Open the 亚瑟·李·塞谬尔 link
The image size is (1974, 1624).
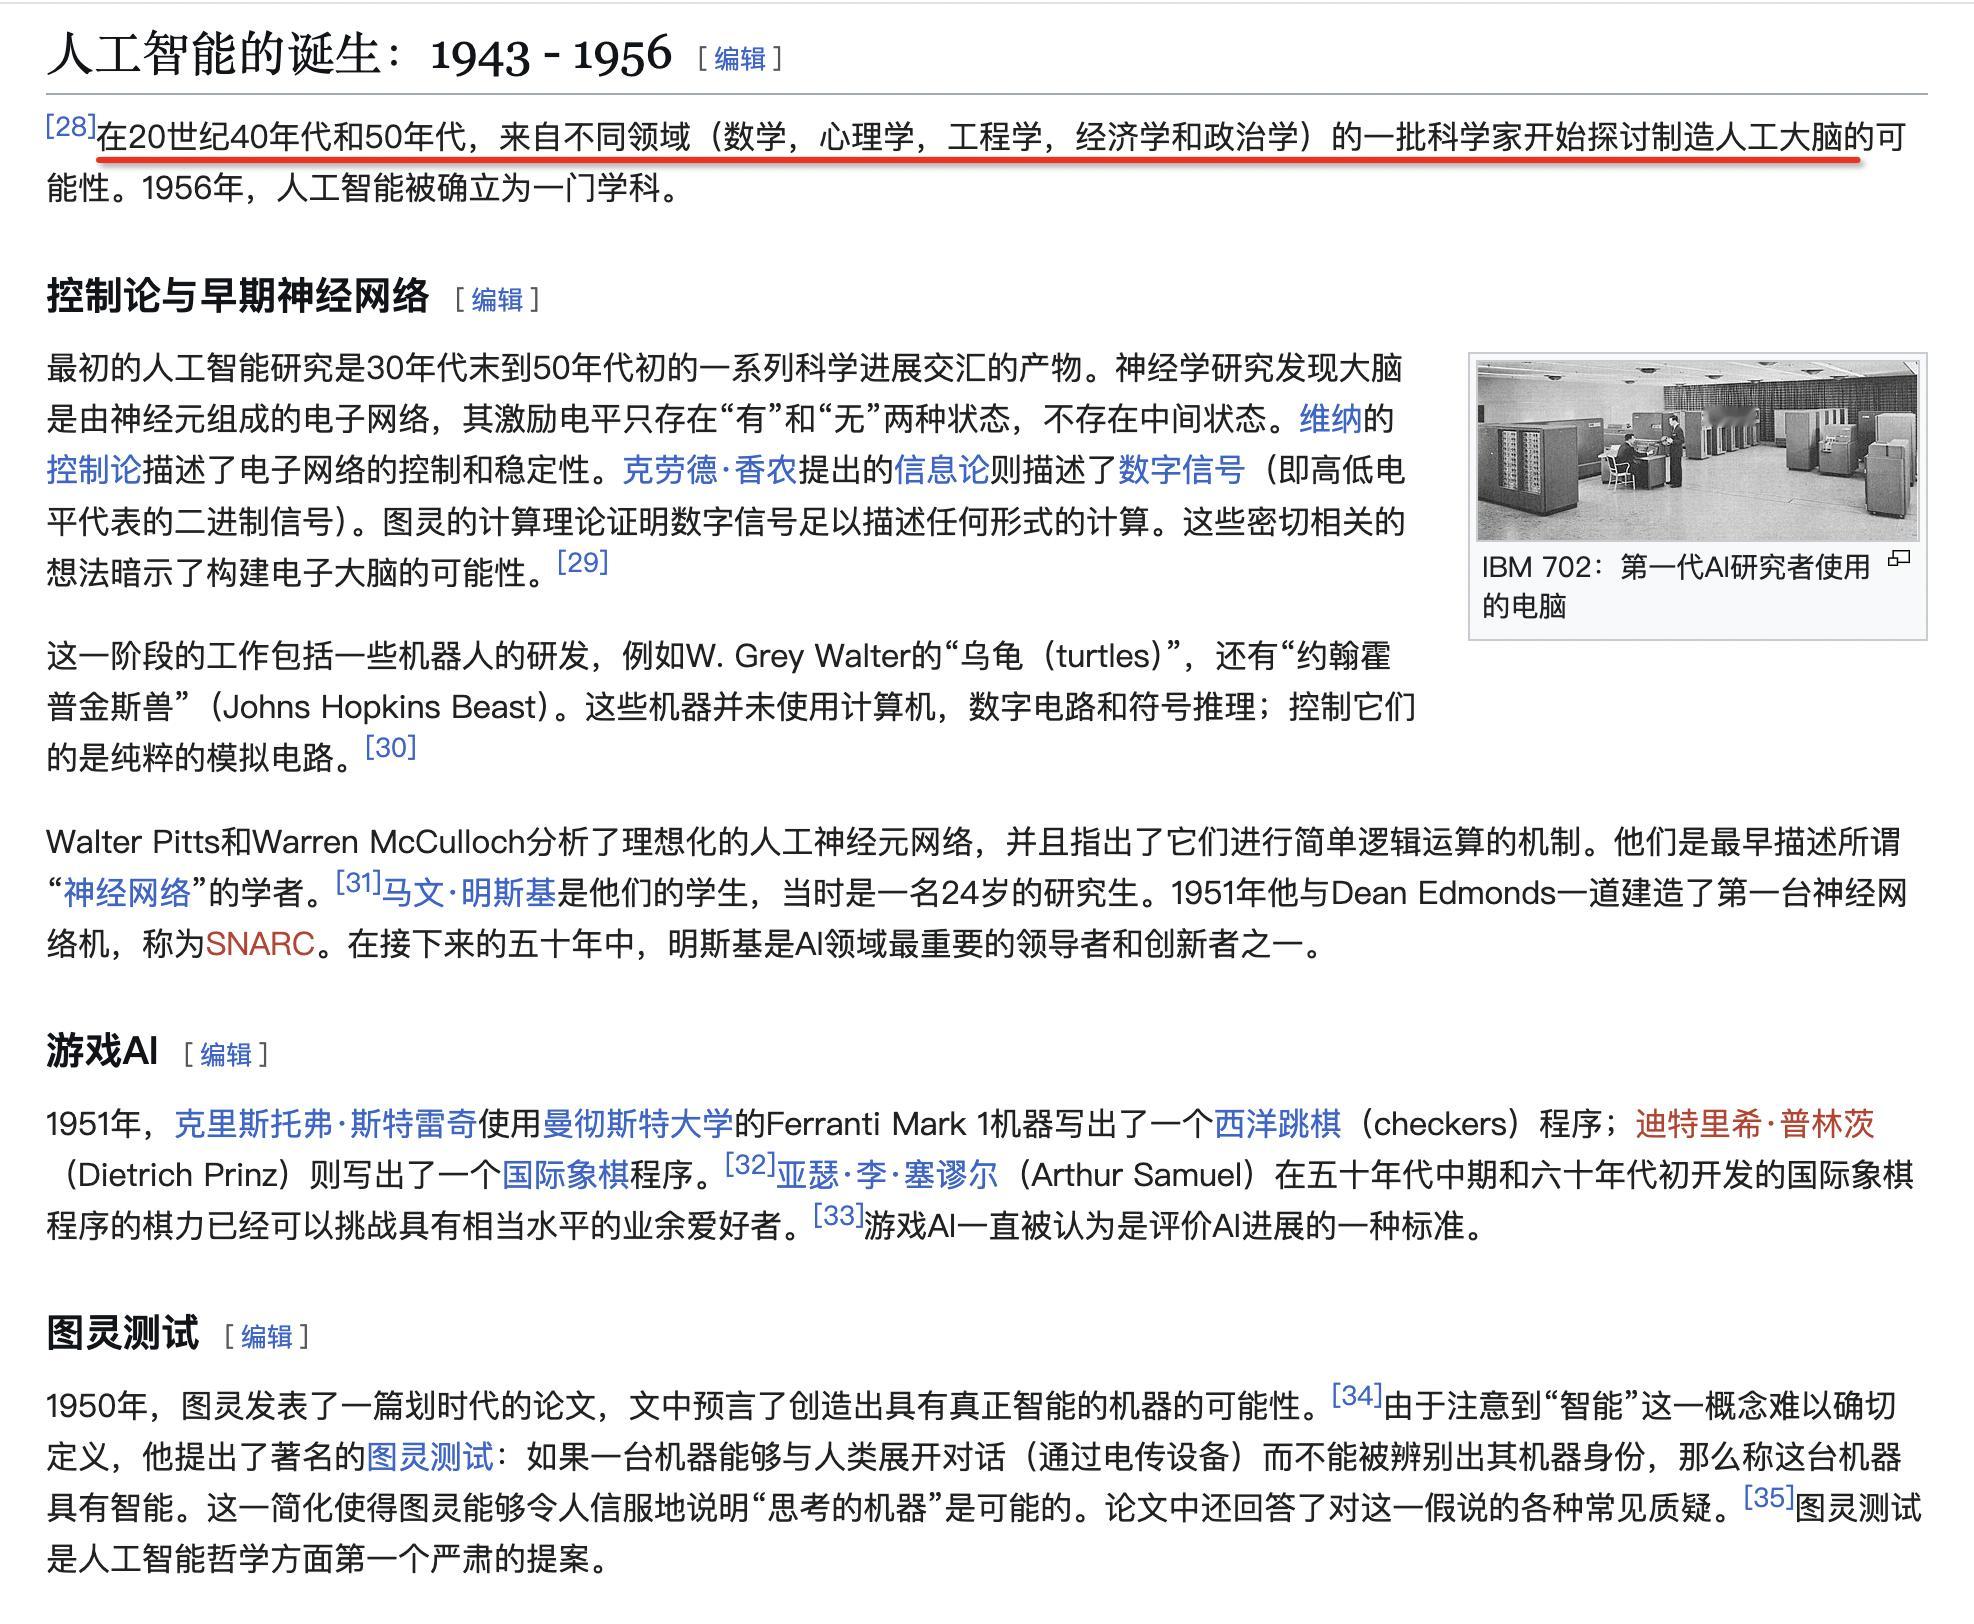coord(887,1175)
